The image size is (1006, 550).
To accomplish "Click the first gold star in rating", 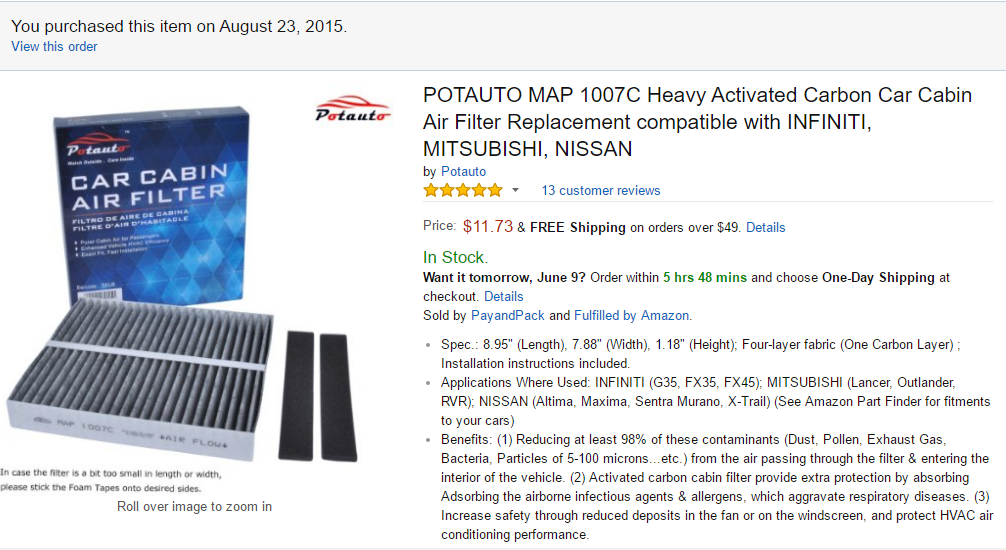I will pos(432,190).
